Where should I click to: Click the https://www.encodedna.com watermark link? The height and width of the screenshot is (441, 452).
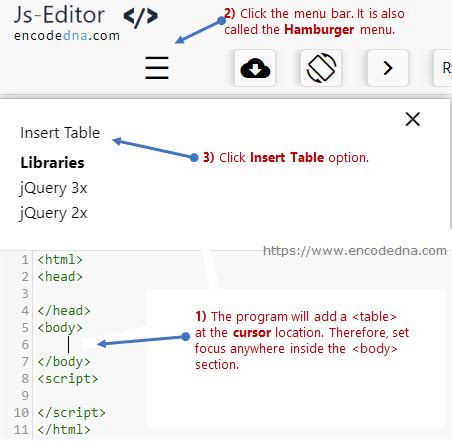click(355, 251)
